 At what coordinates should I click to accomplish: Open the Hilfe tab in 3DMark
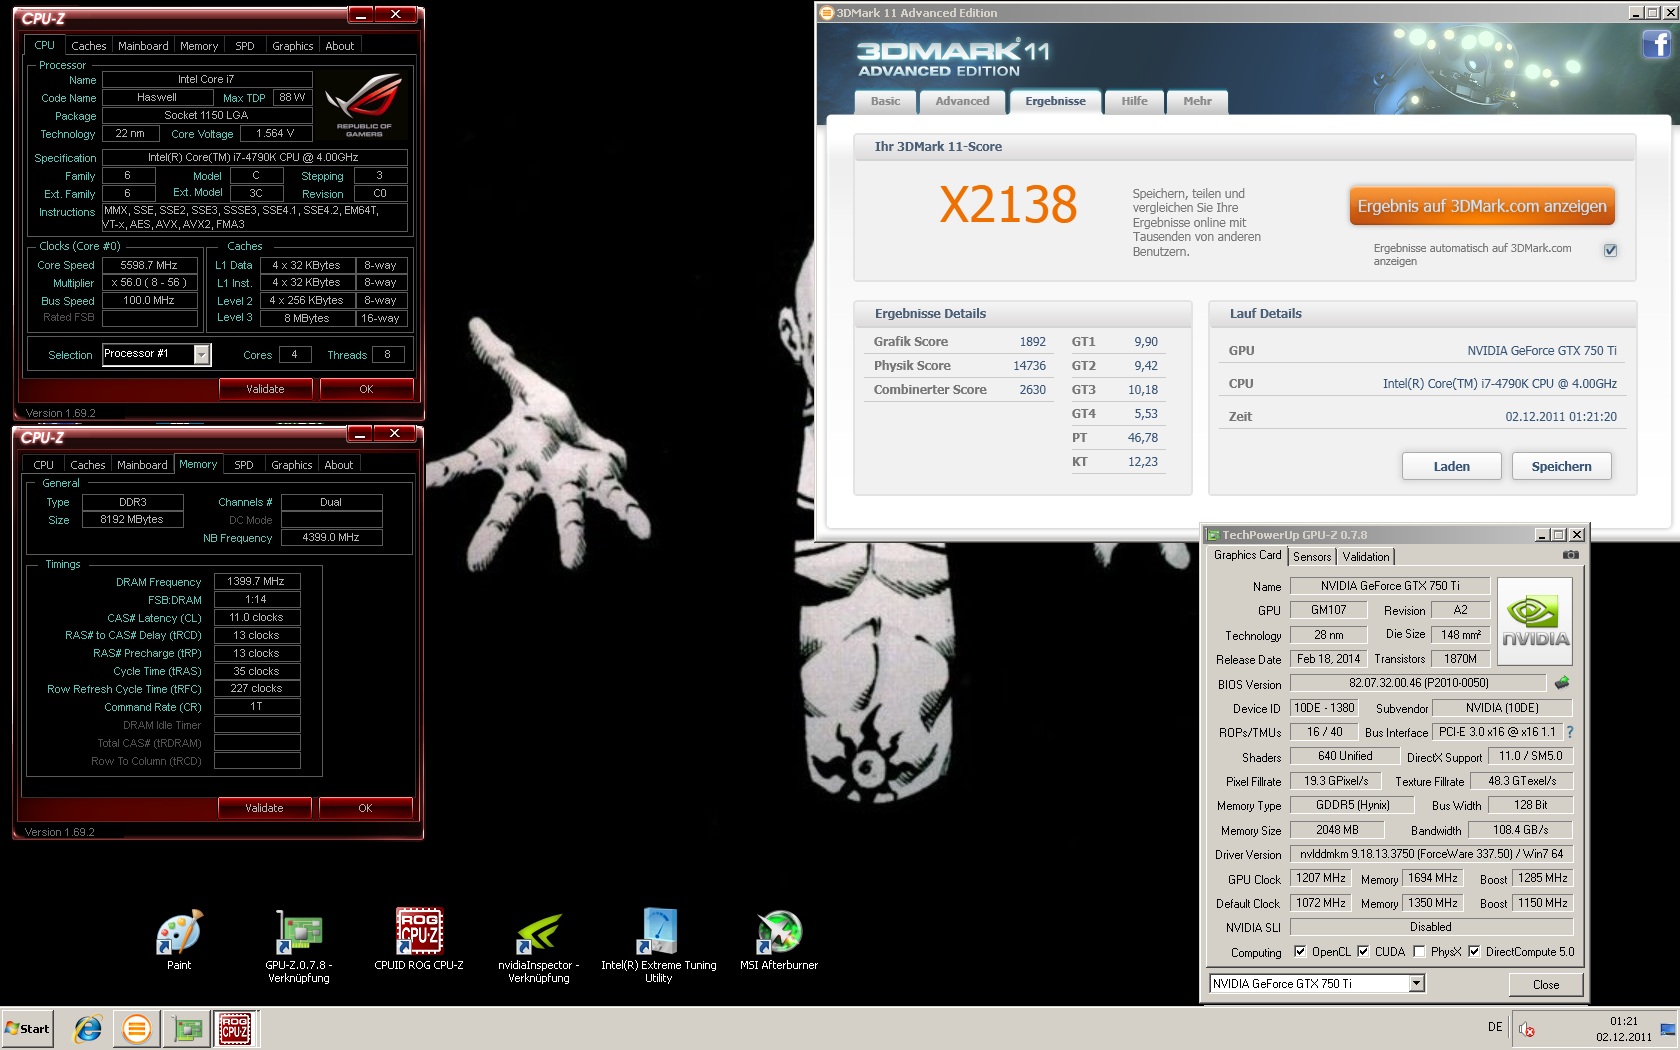tap(1134, 101)
